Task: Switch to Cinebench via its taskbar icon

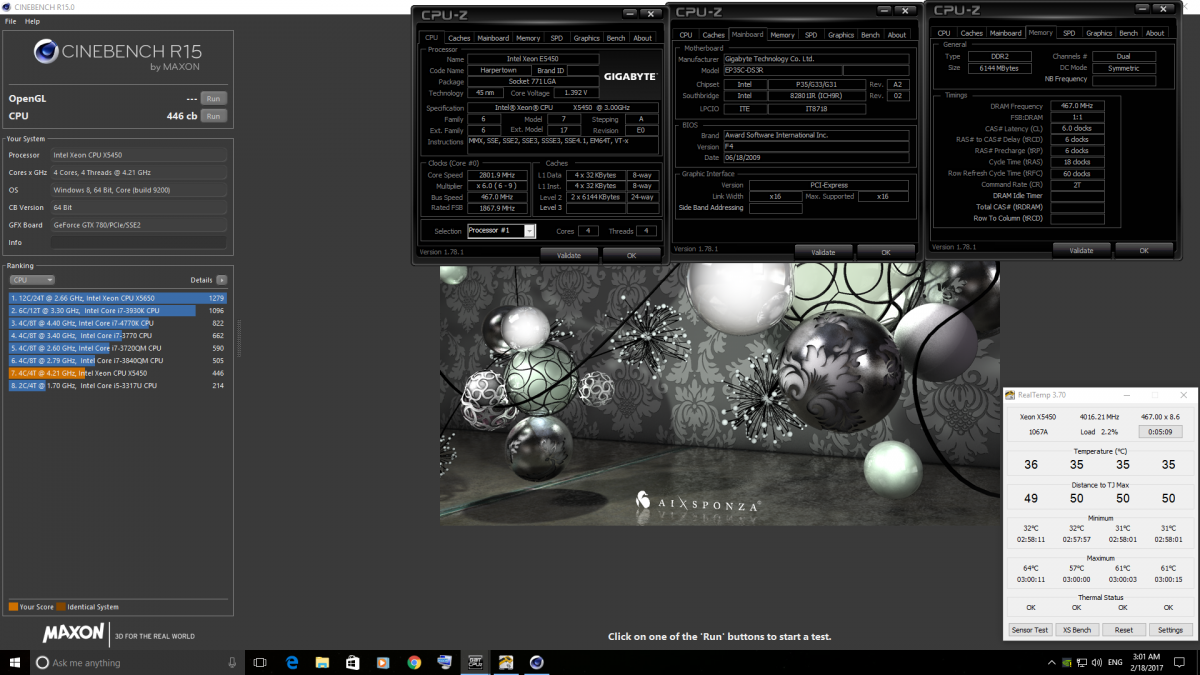Action: [x=537, y=662]
